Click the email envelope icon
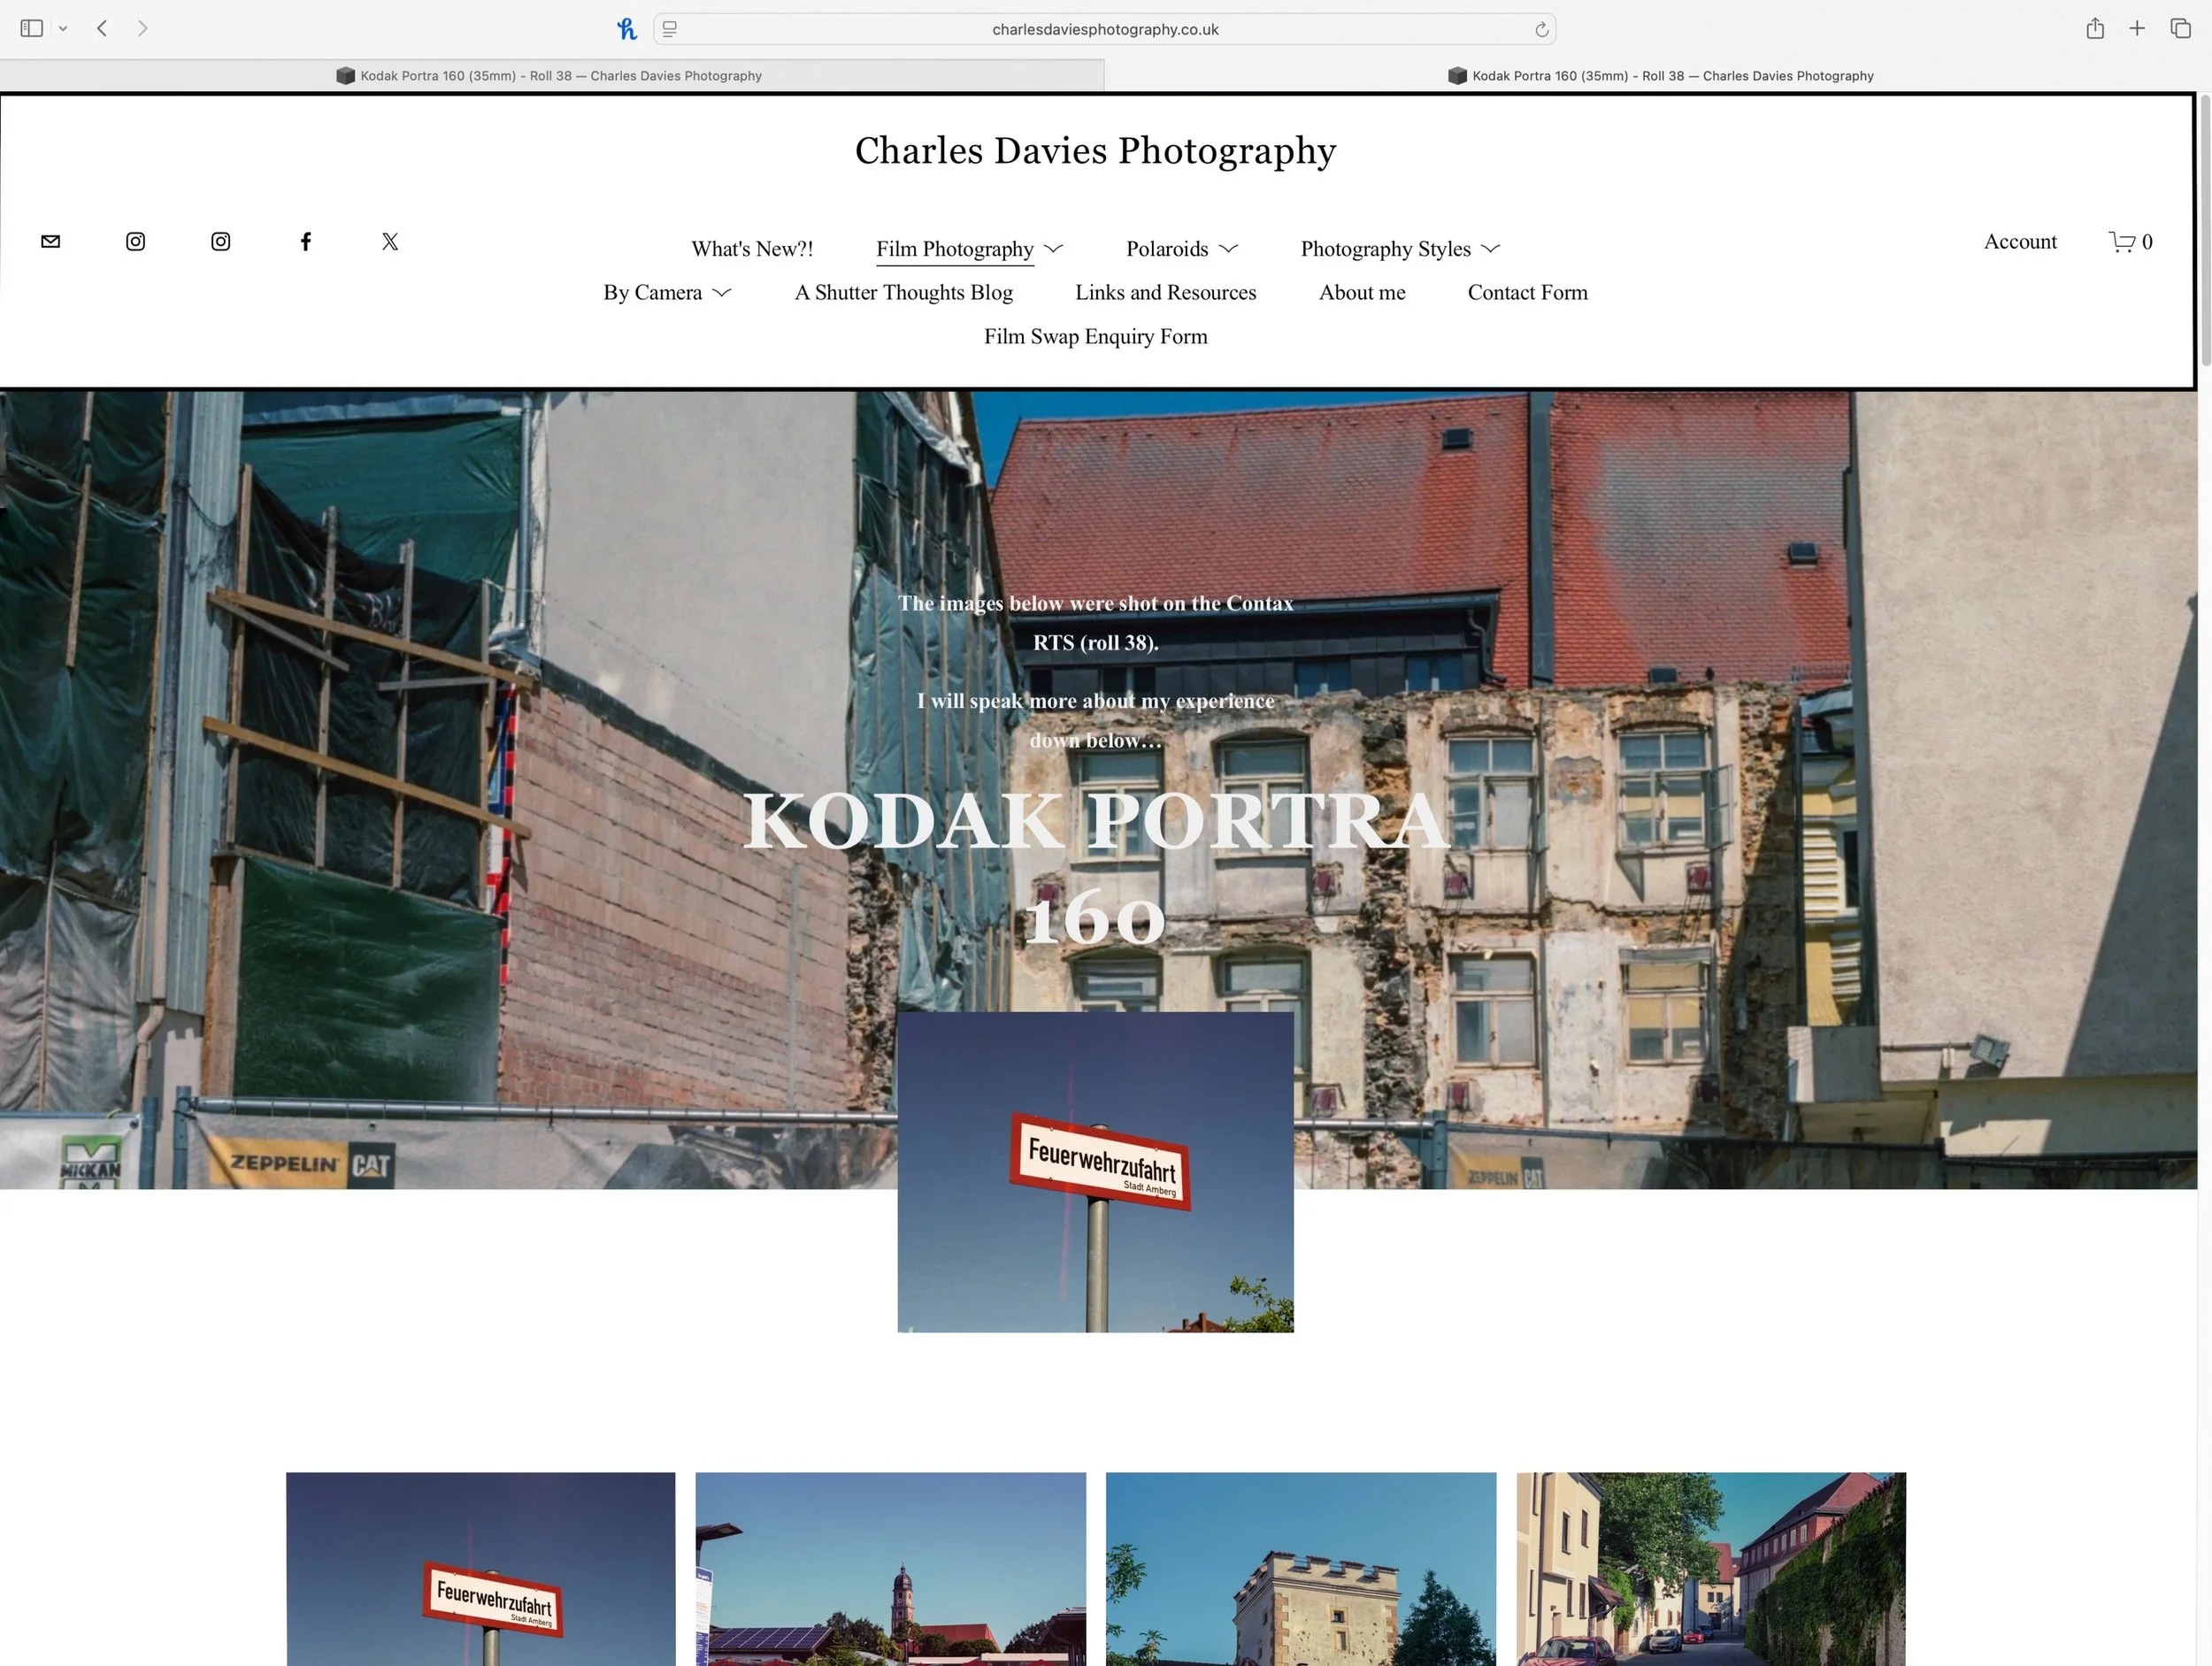 [51, 241]
